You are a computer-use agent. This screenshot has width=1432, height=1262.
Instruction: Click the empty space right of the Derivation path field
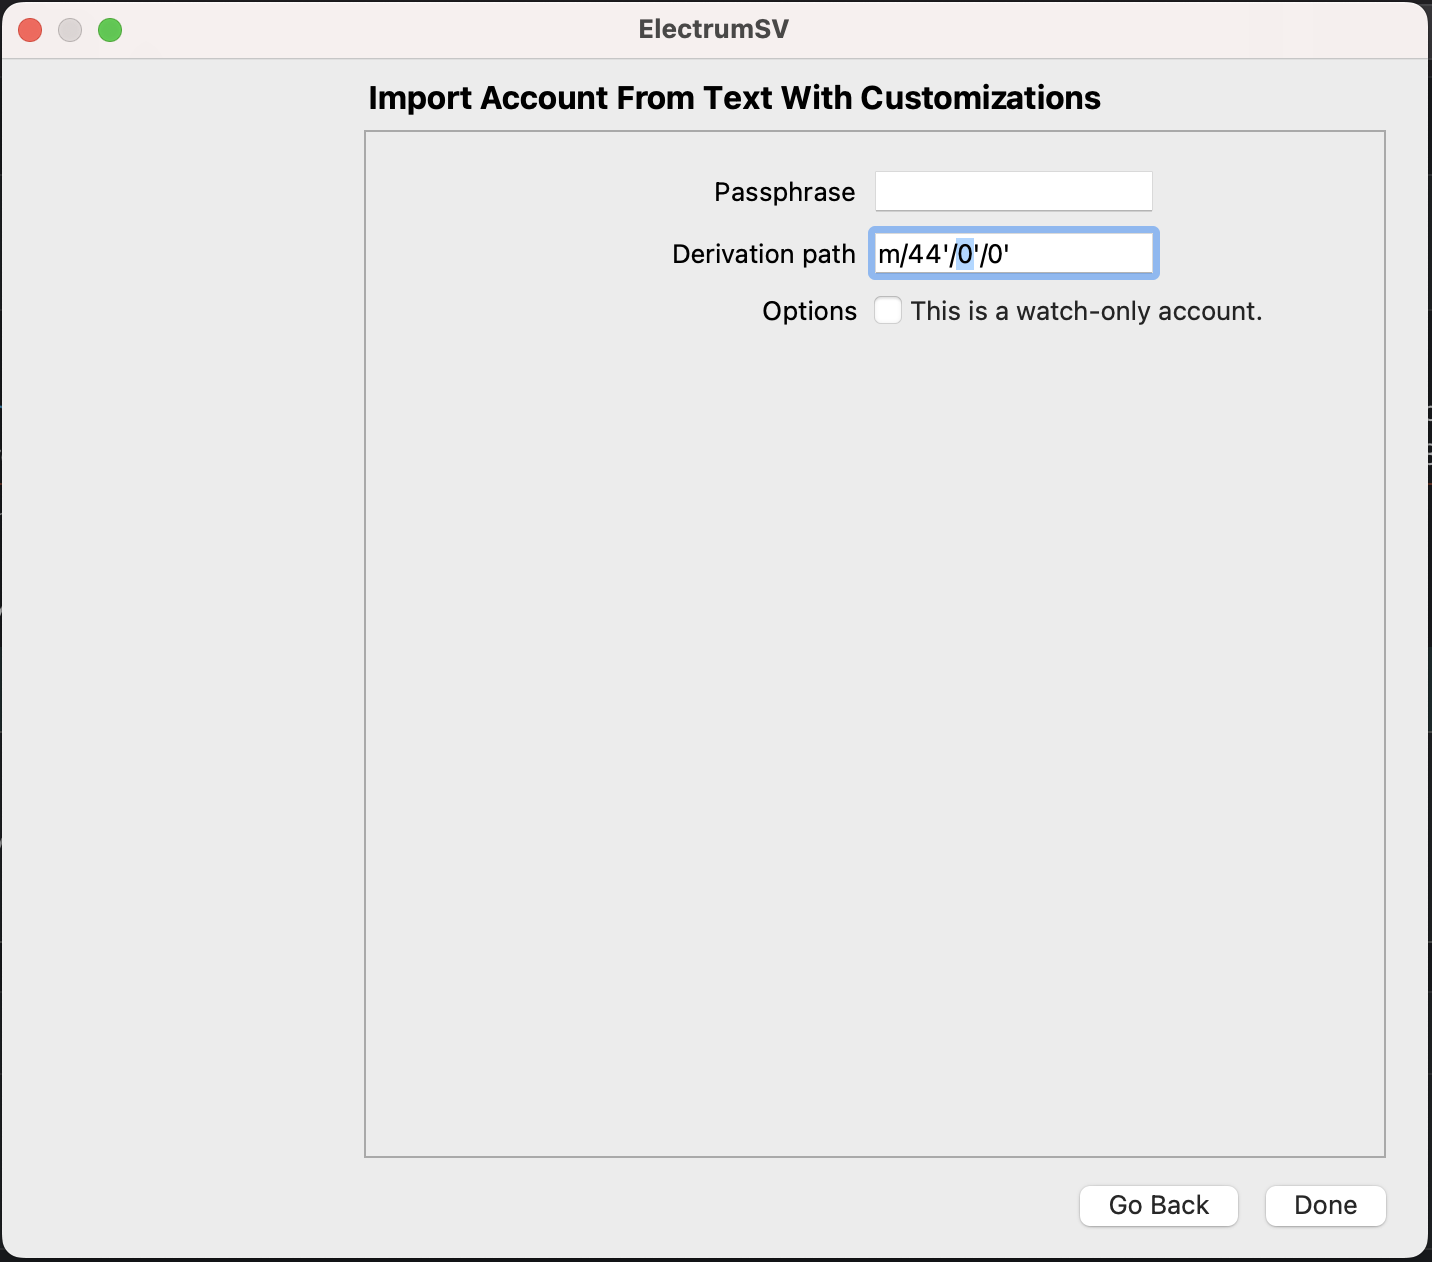(x=1270, y=254)
